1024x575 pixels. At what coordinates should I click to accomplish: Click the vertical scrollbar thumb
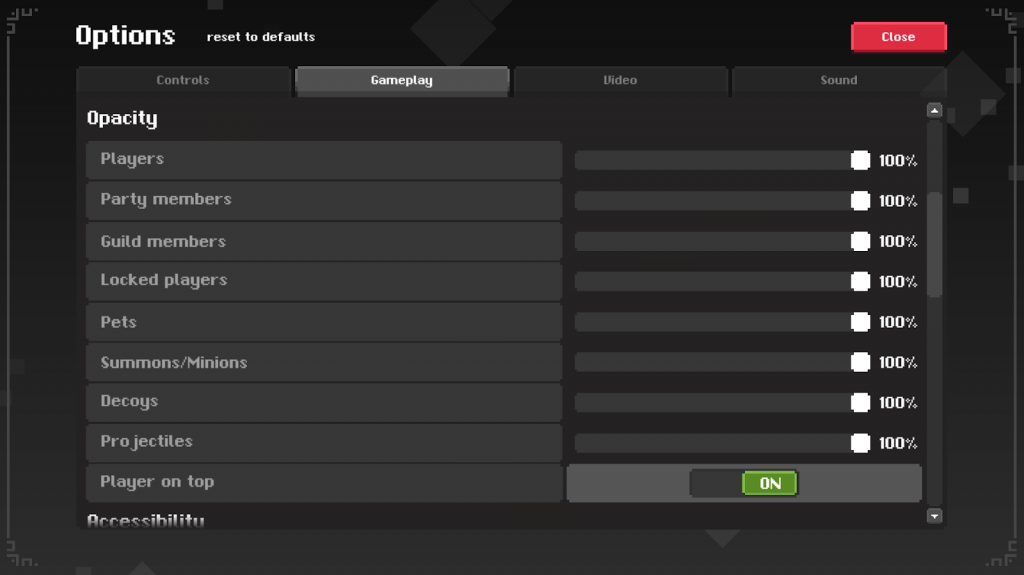click(935, 245)
